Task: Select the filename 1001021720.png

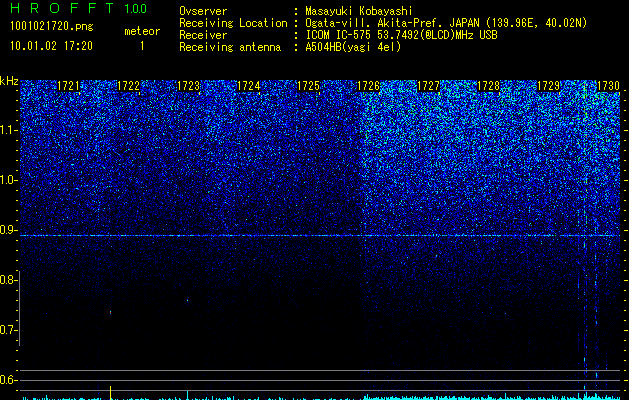Action: click(x=52, y=26)
